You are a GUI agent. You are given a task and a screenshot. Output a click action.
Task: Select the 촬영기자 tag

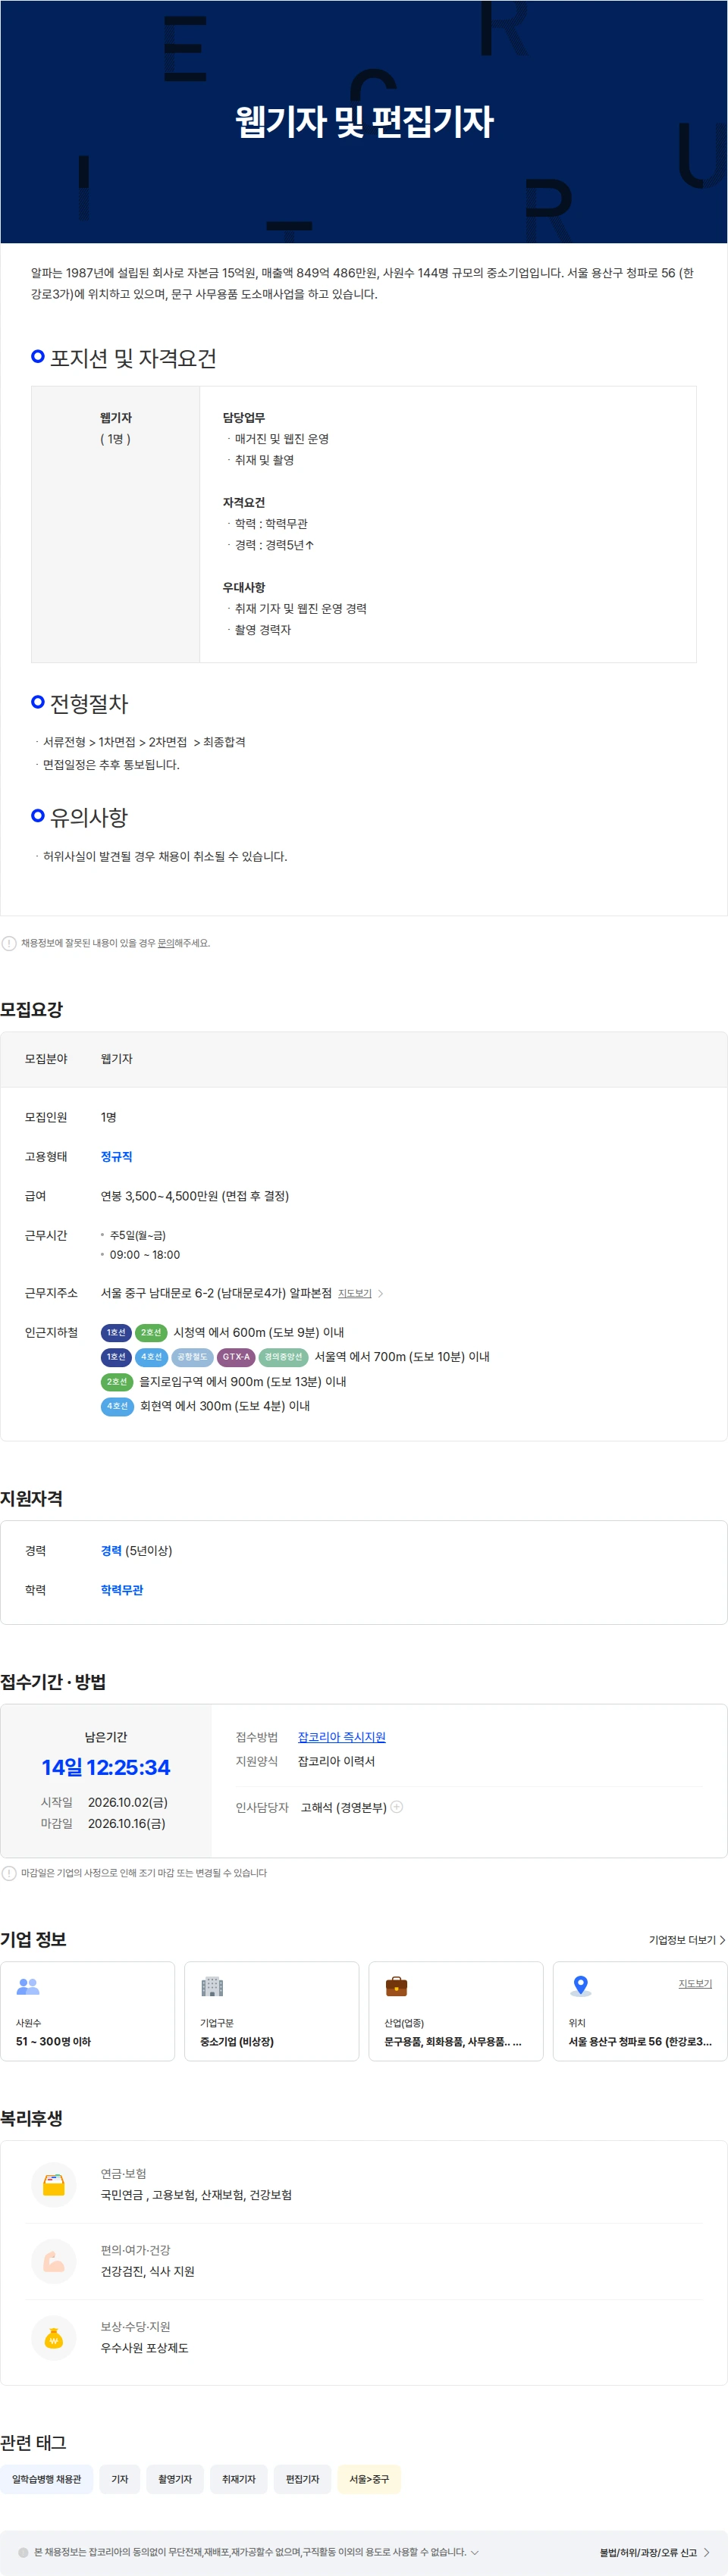175,2479
